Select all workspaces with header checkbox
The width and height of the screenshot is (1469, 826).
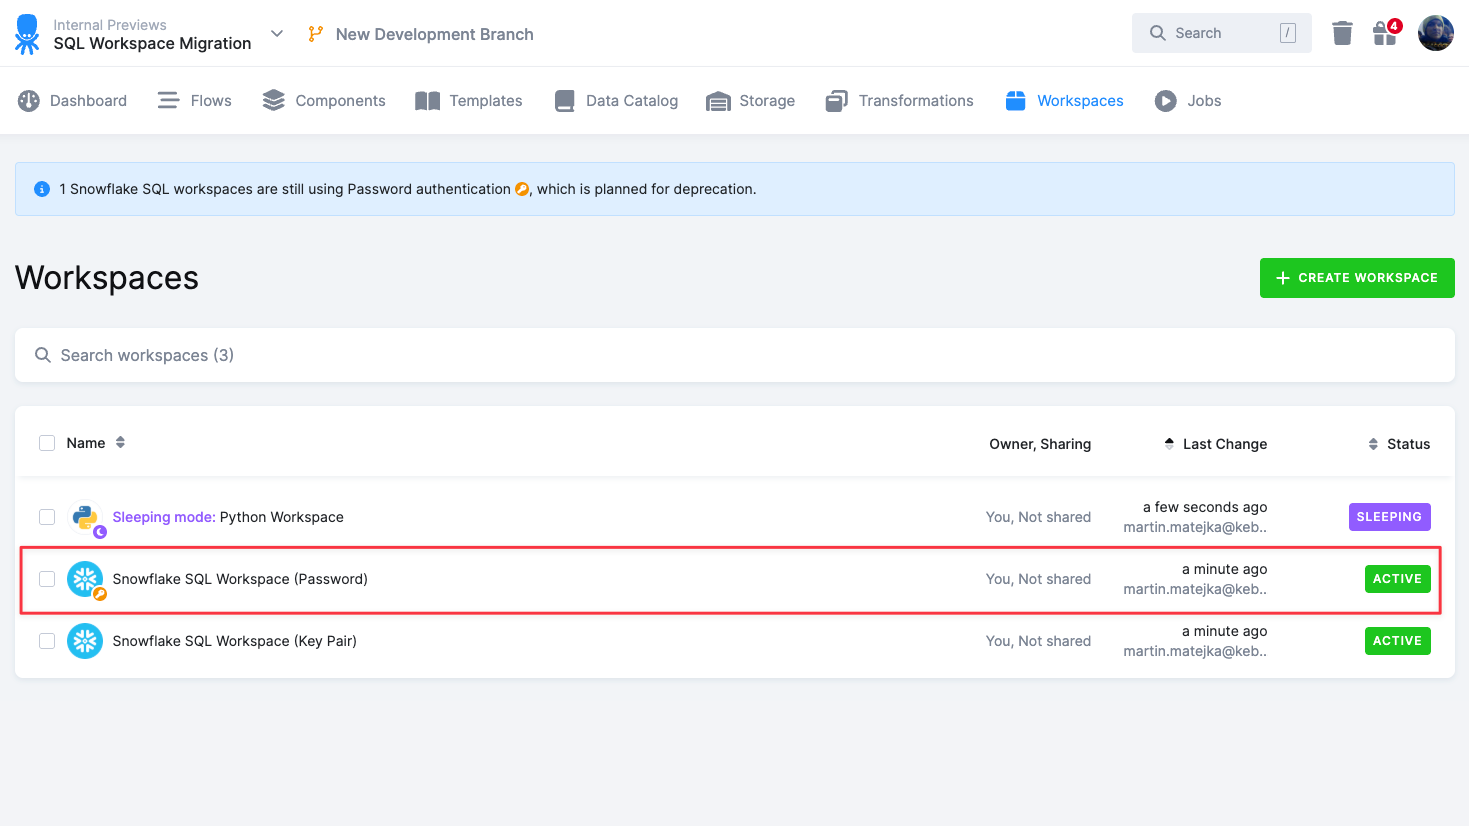[x=47, y=443]
